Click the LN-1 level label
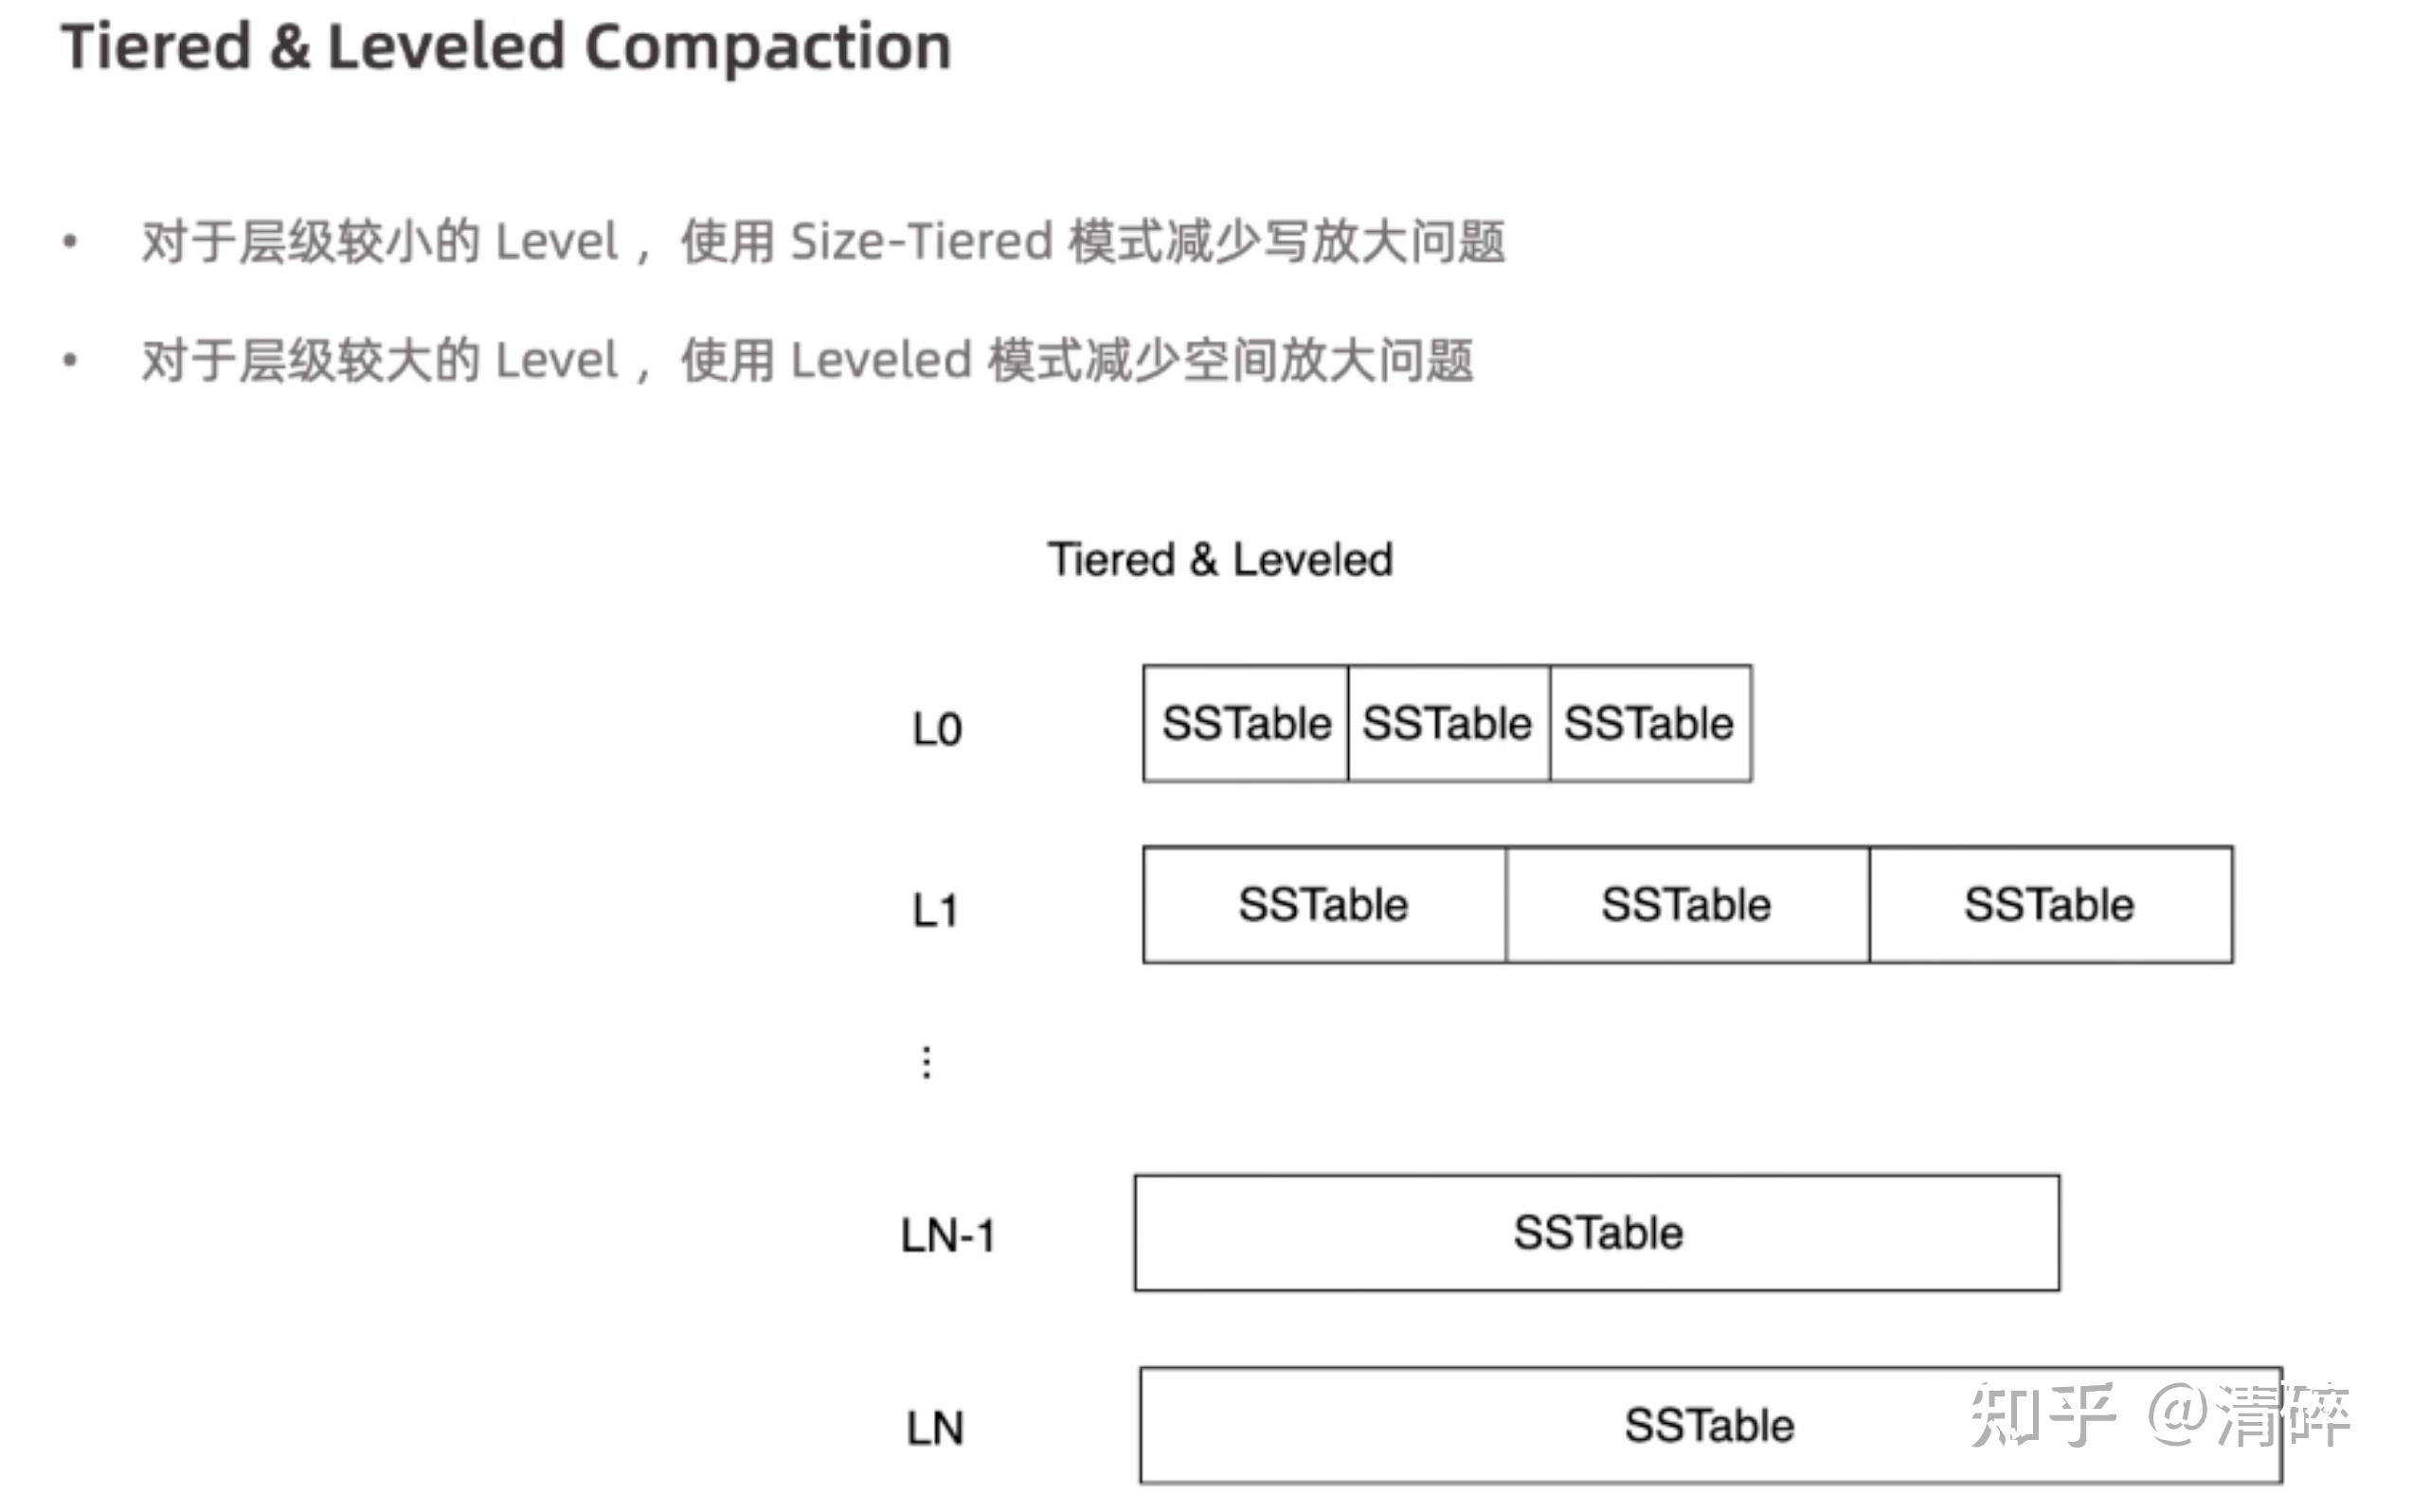 click(x=948, y=1235)
